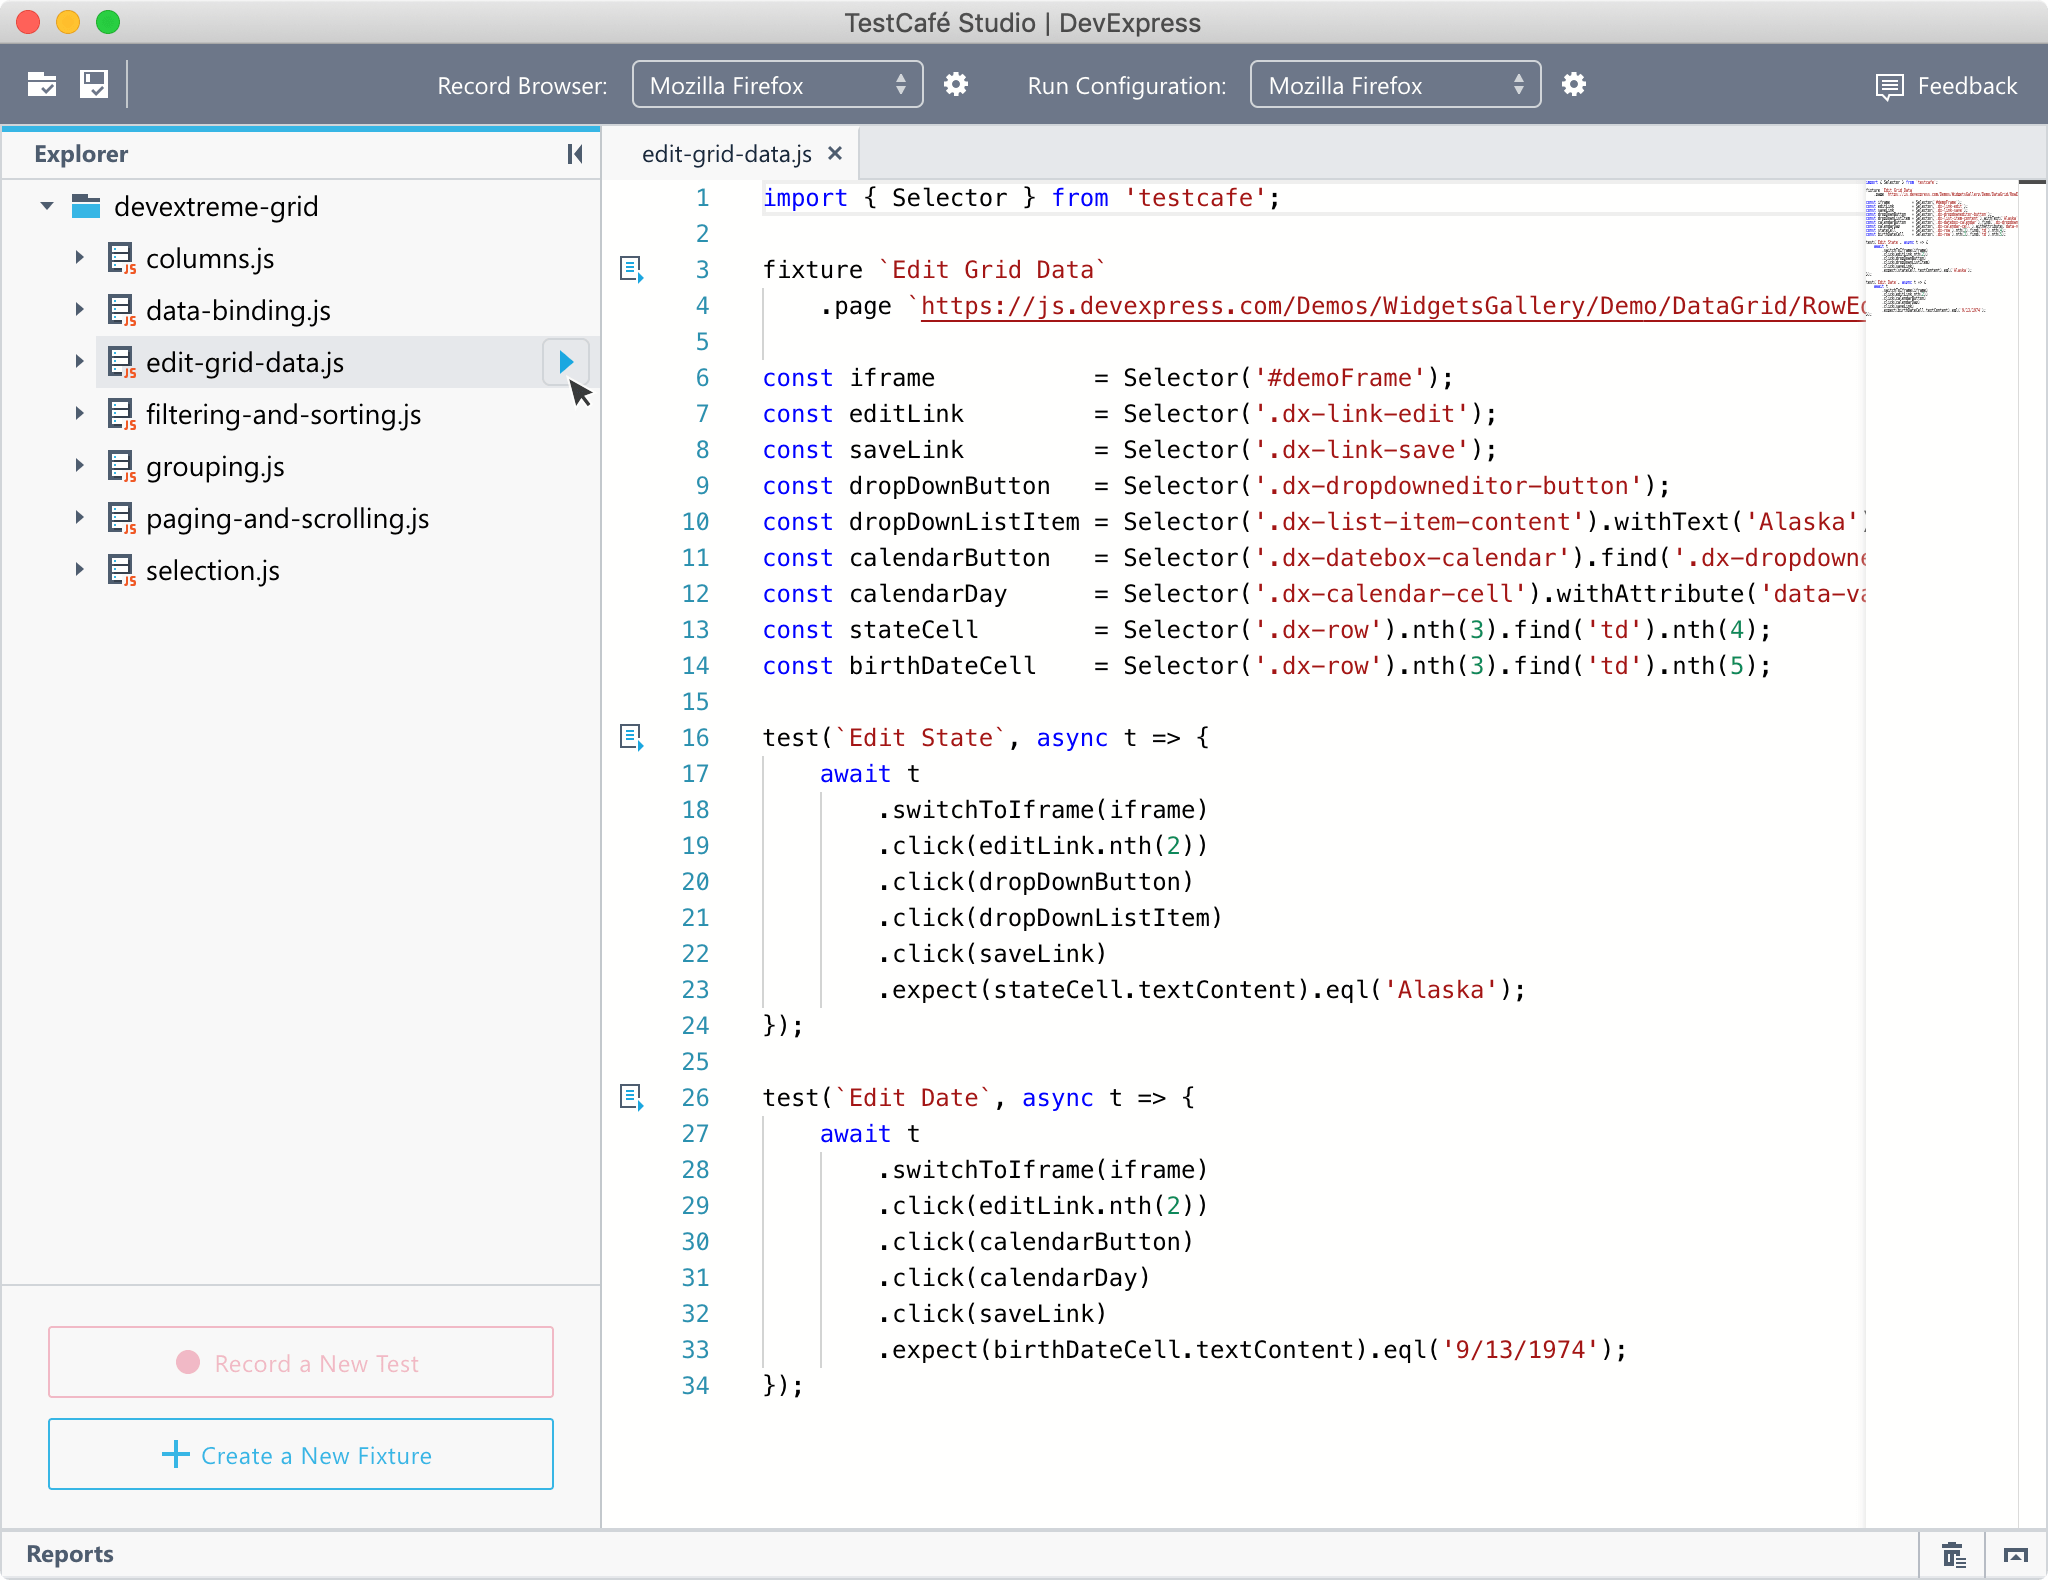Click test gutter icon on line 26

pyautogui.click(x=631, y=1097)
